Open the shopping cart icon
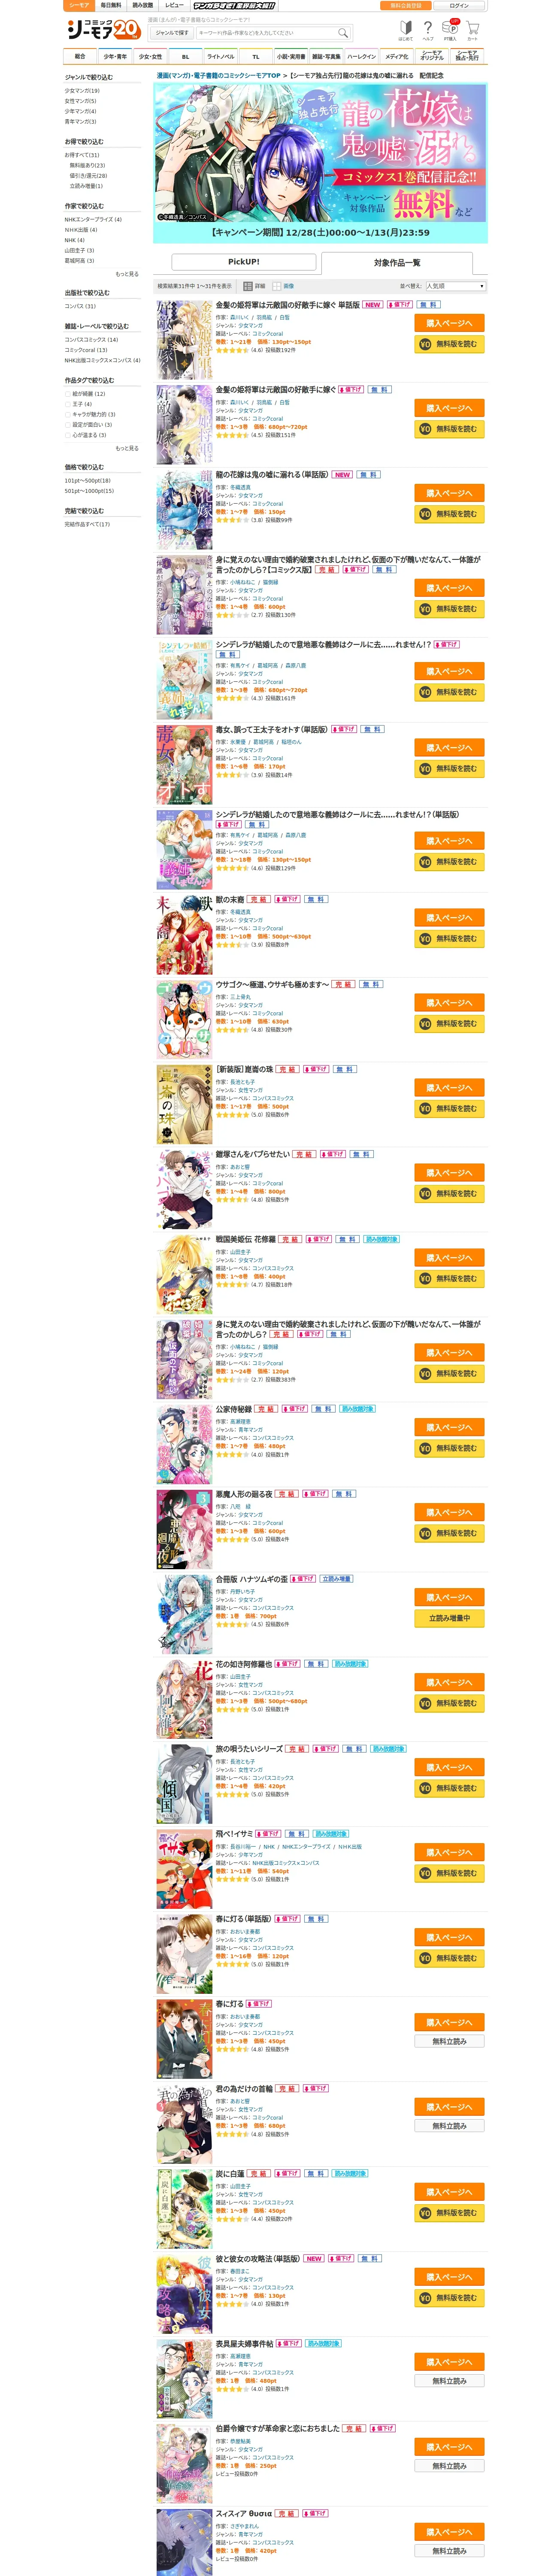Viewport: 551px width, 2576px height. point(472,30)
